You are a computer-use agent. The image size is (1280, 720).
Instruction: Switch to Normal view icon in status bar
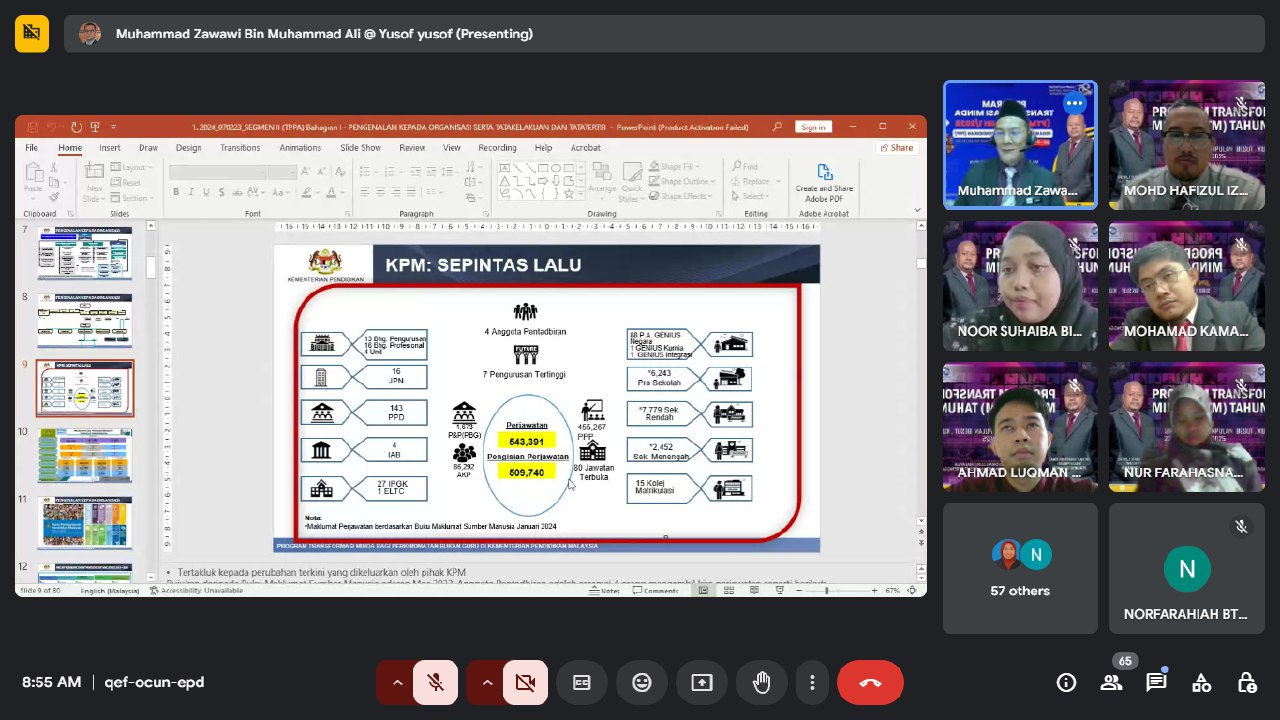703,590
